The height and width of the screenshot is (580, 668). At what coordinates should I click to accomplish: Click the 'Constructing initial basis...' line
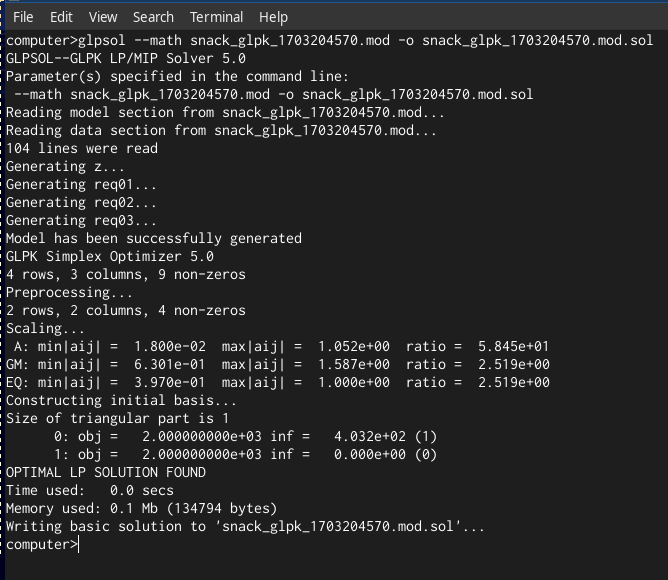(121, 401)
